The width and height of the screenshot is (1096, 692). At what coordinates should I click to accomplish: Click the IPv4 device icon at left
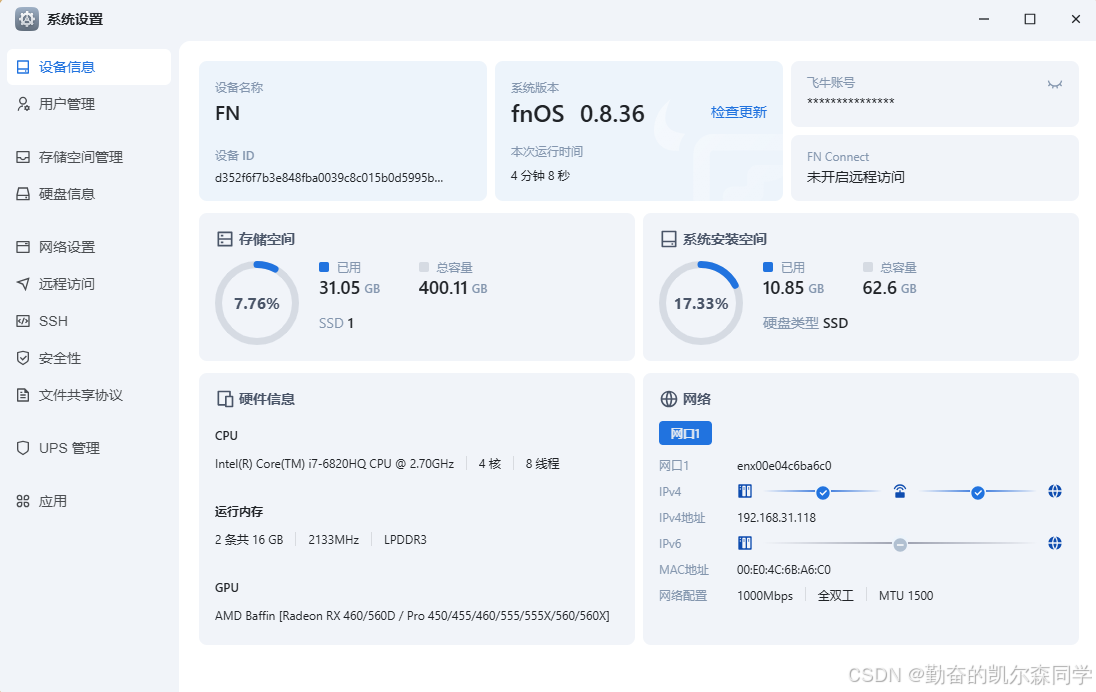click(x=745, y=491)
